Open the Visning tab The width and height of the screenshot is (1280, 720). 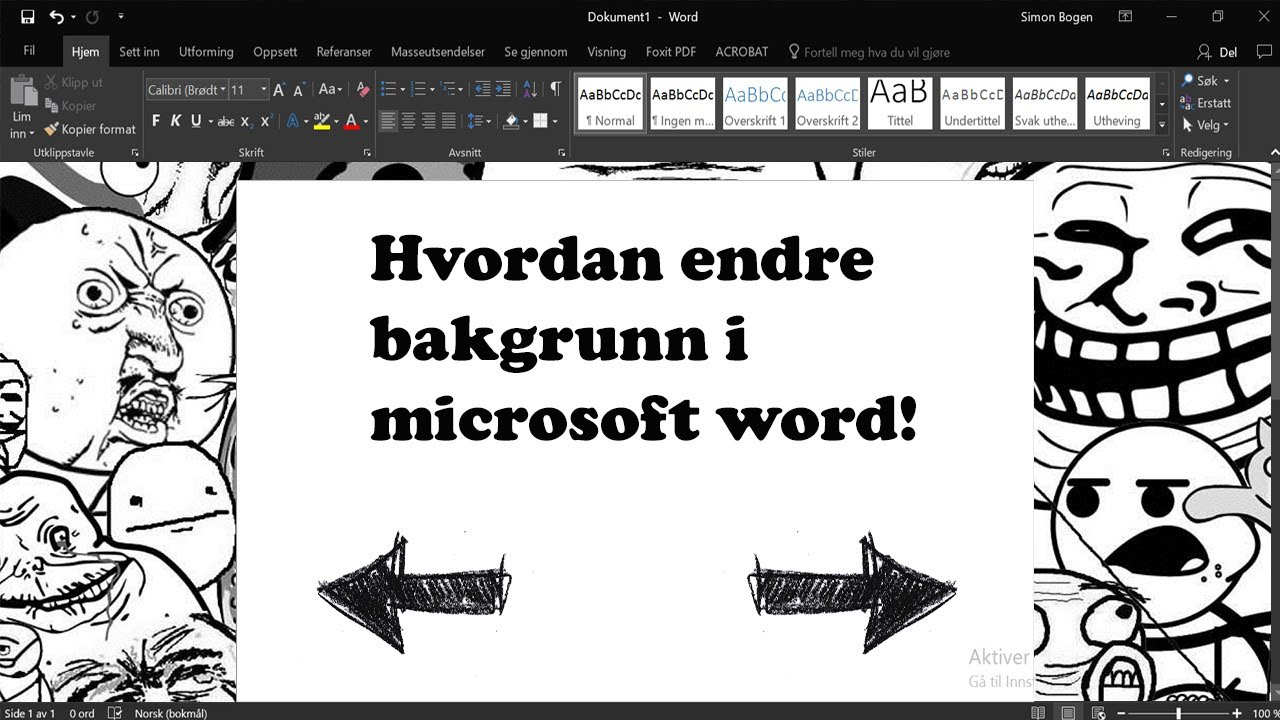[x=606, y=52]
